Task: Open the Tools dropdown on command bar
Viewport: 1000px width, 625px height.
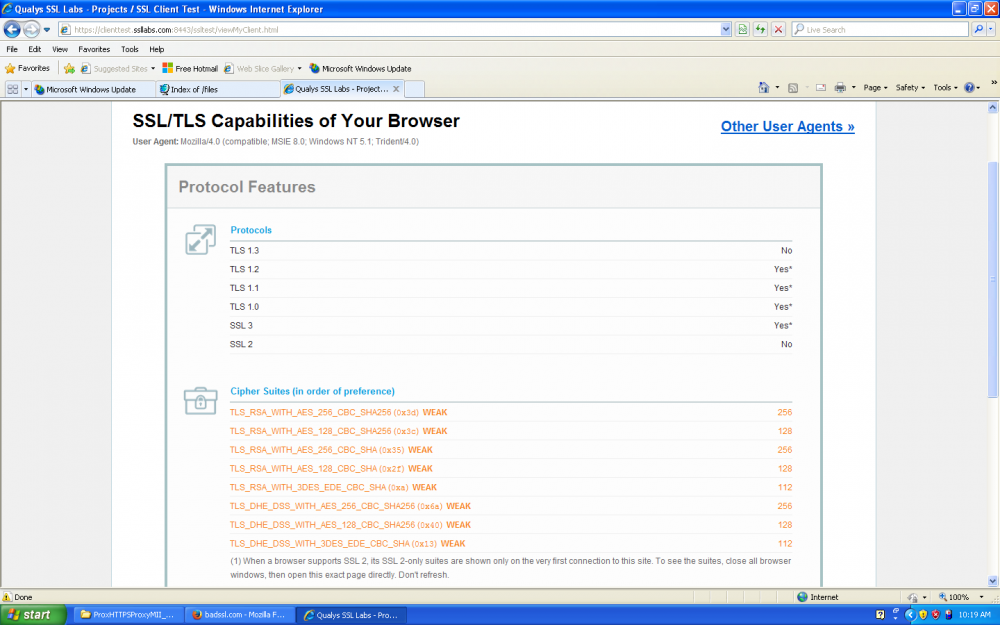Action: pos(941,87)
